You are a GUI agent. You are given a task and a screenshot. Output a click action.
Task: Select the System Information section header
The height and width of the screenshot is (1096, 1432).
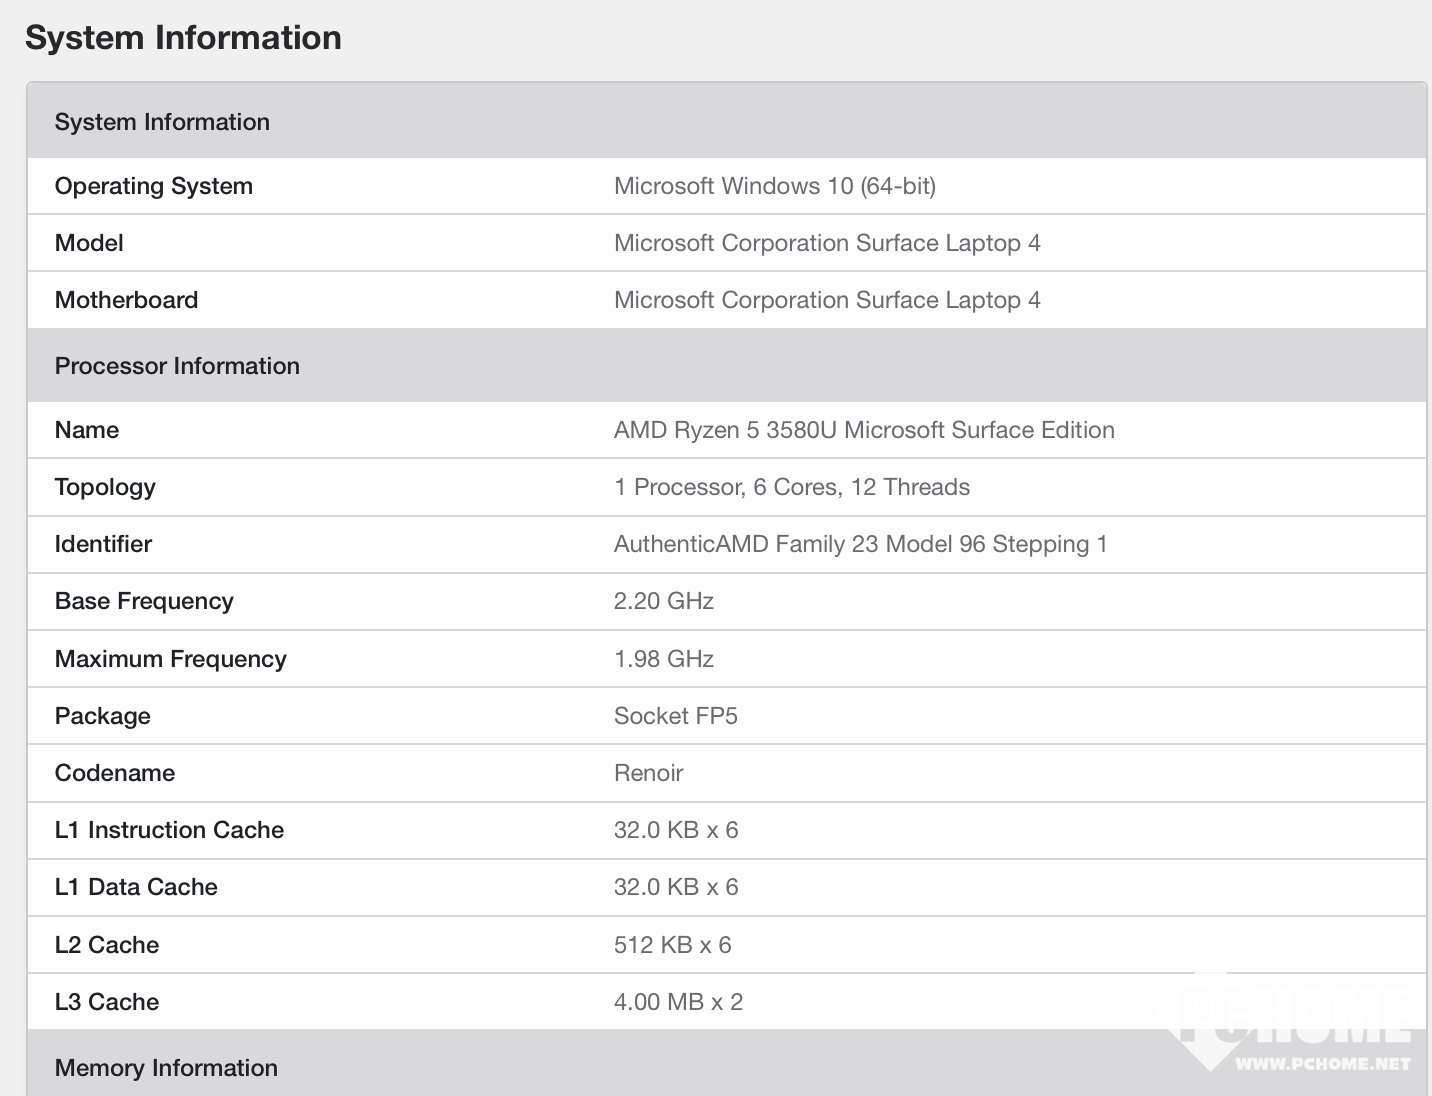[162, 122]
